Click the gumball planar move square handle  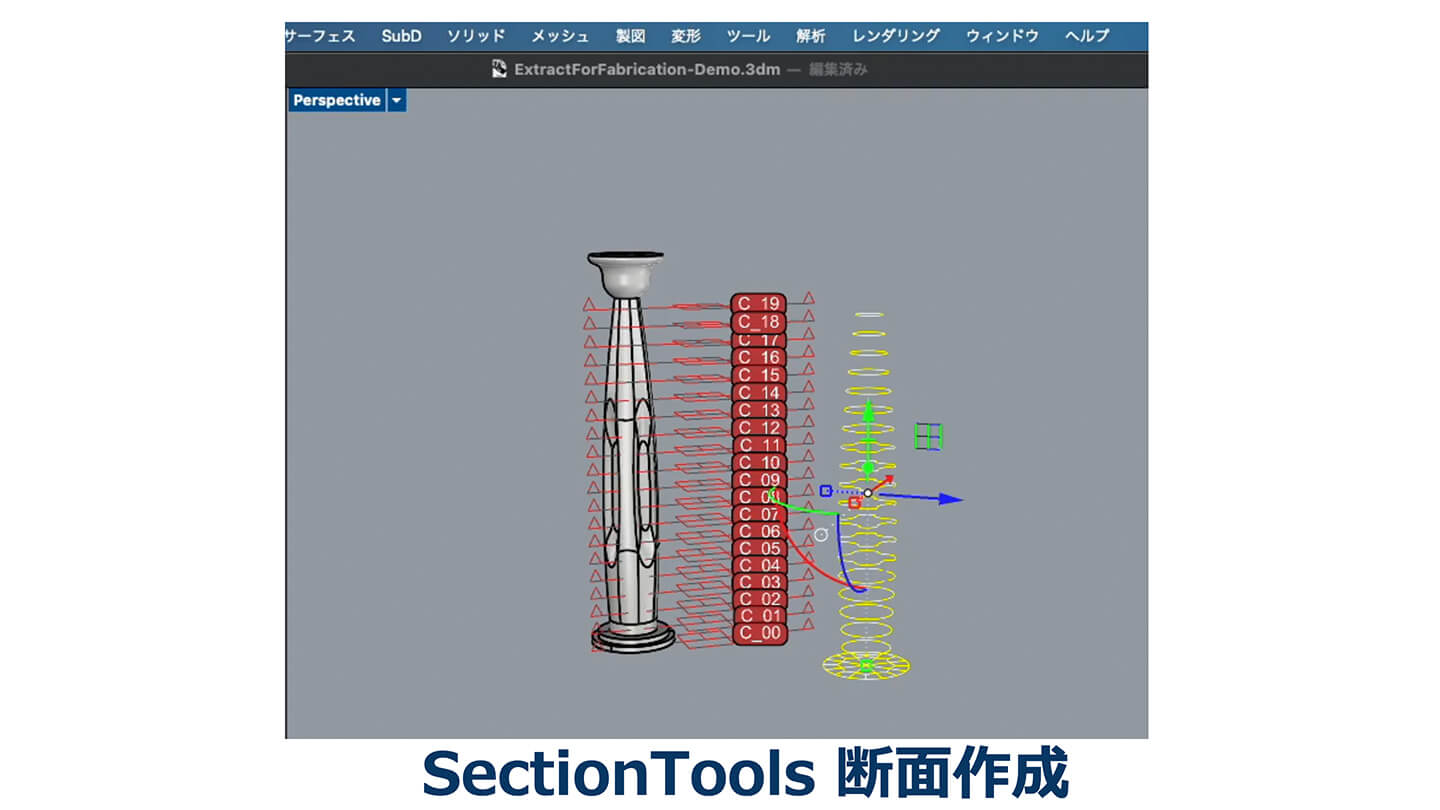click(928, 436)
